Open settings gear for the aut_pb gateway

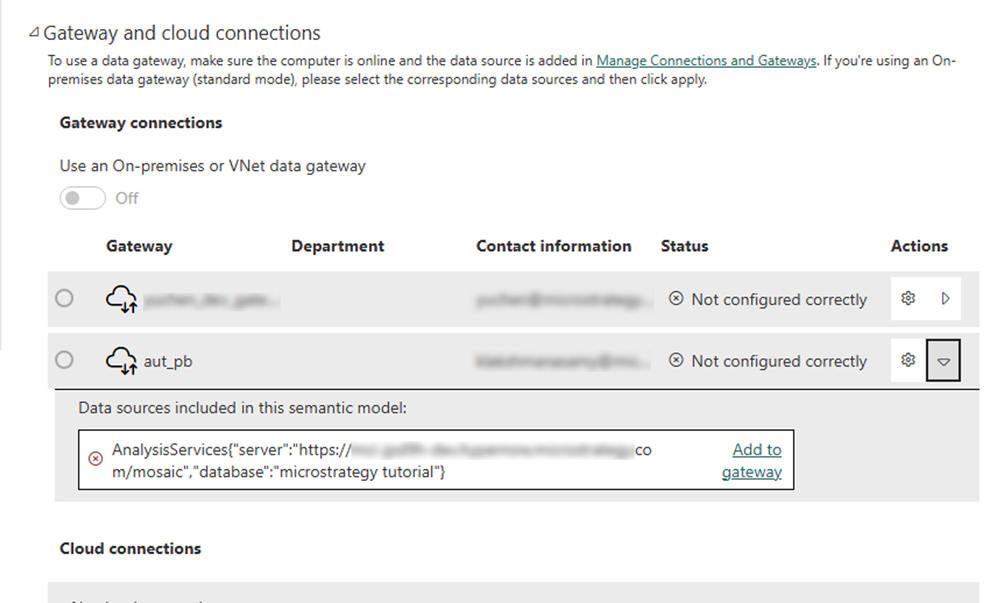pyautogui.click(x=908, y=360)
